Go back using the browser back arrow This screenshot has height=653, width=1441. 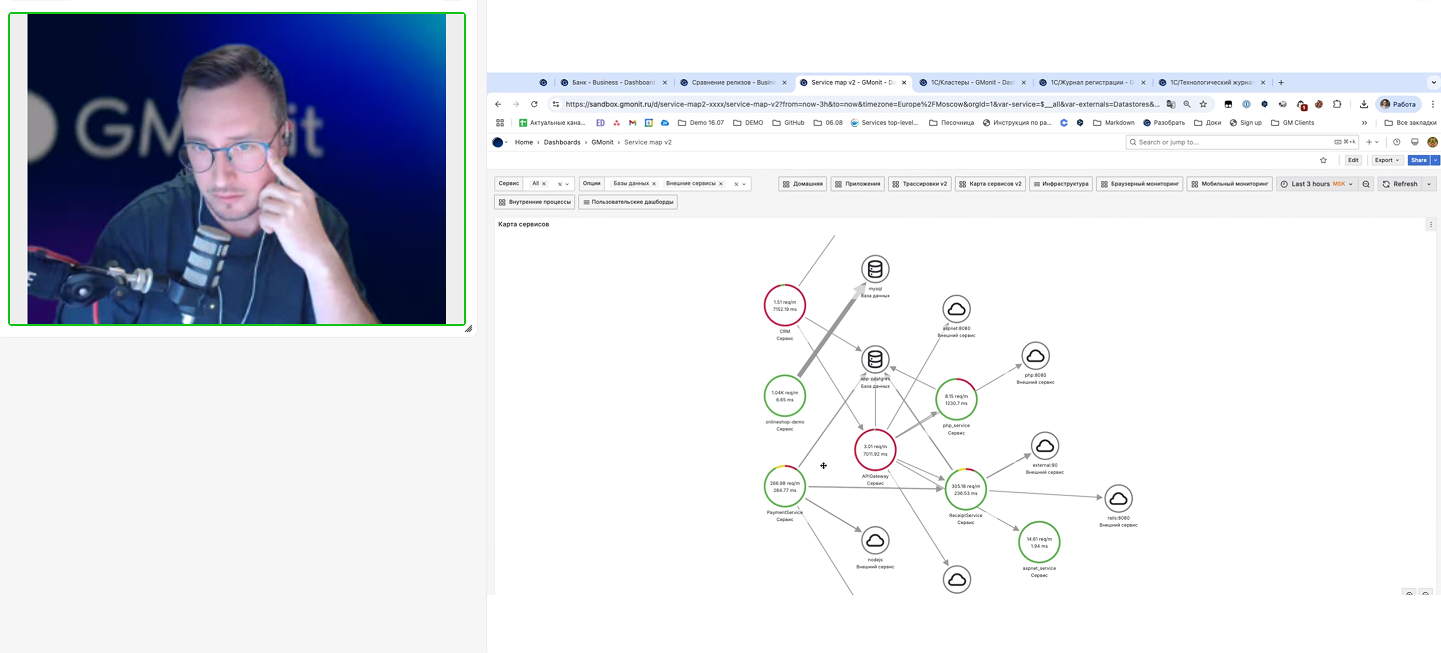click(498, 104)
